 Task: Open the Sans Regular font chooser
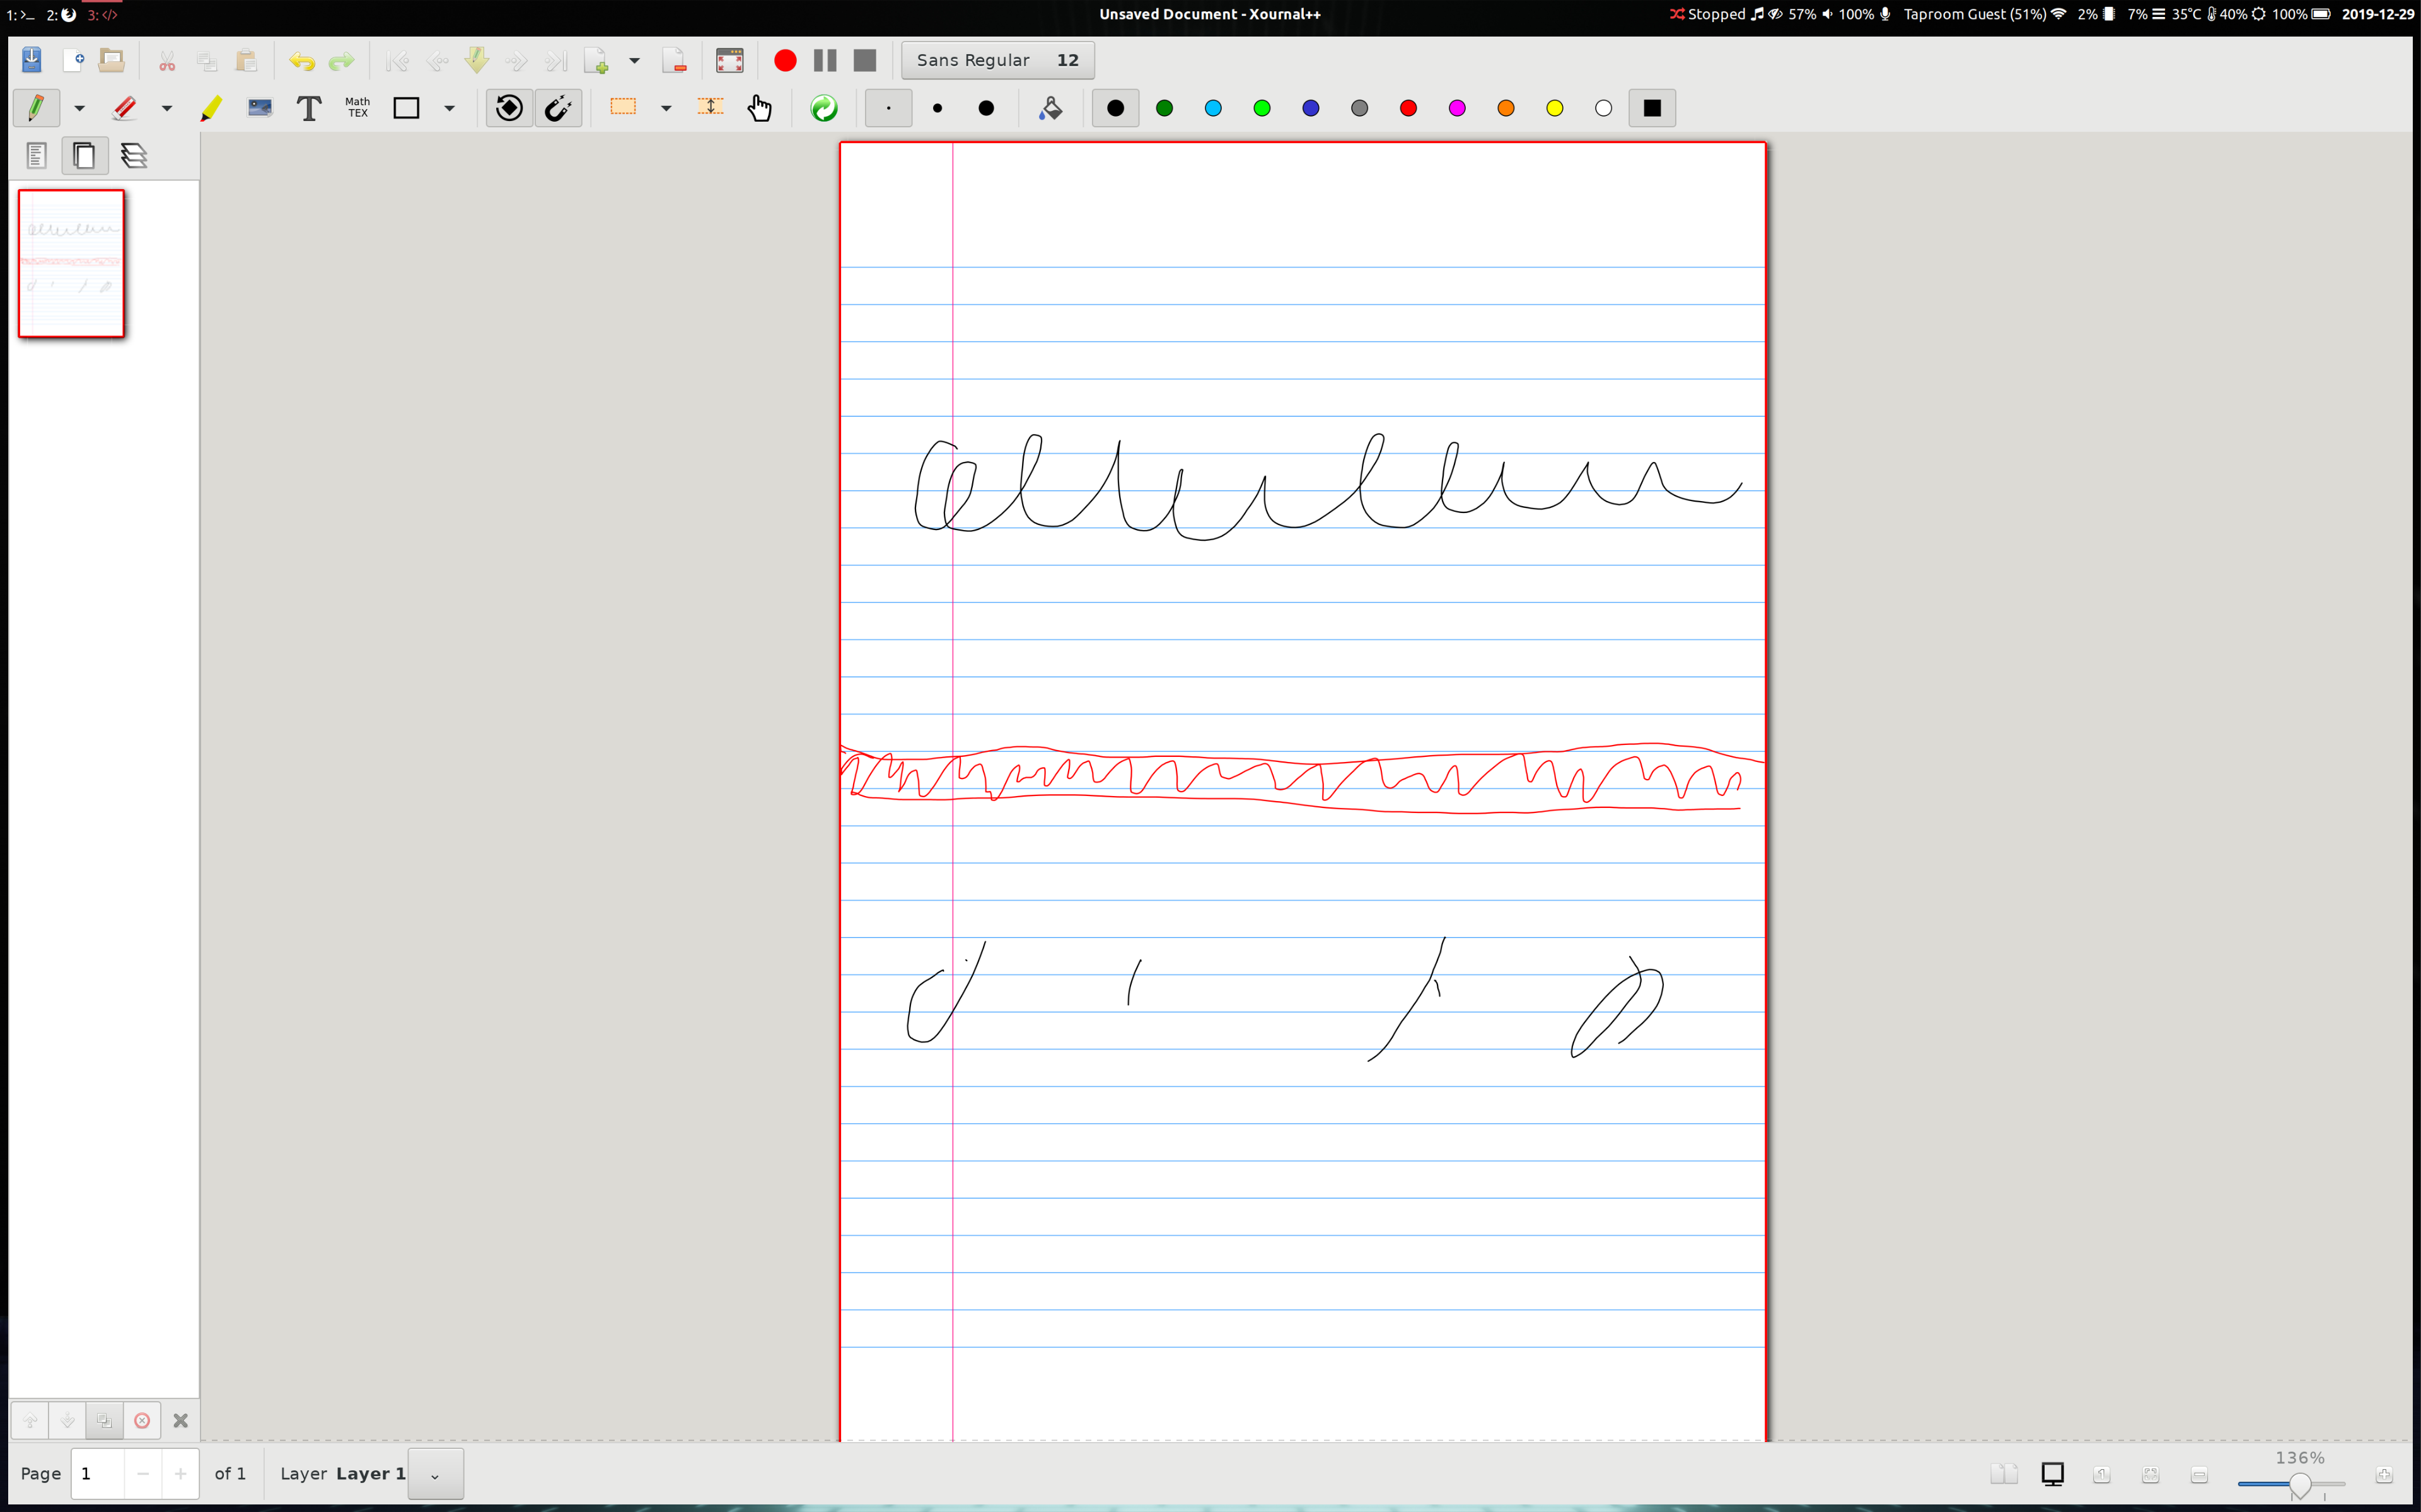996,60
